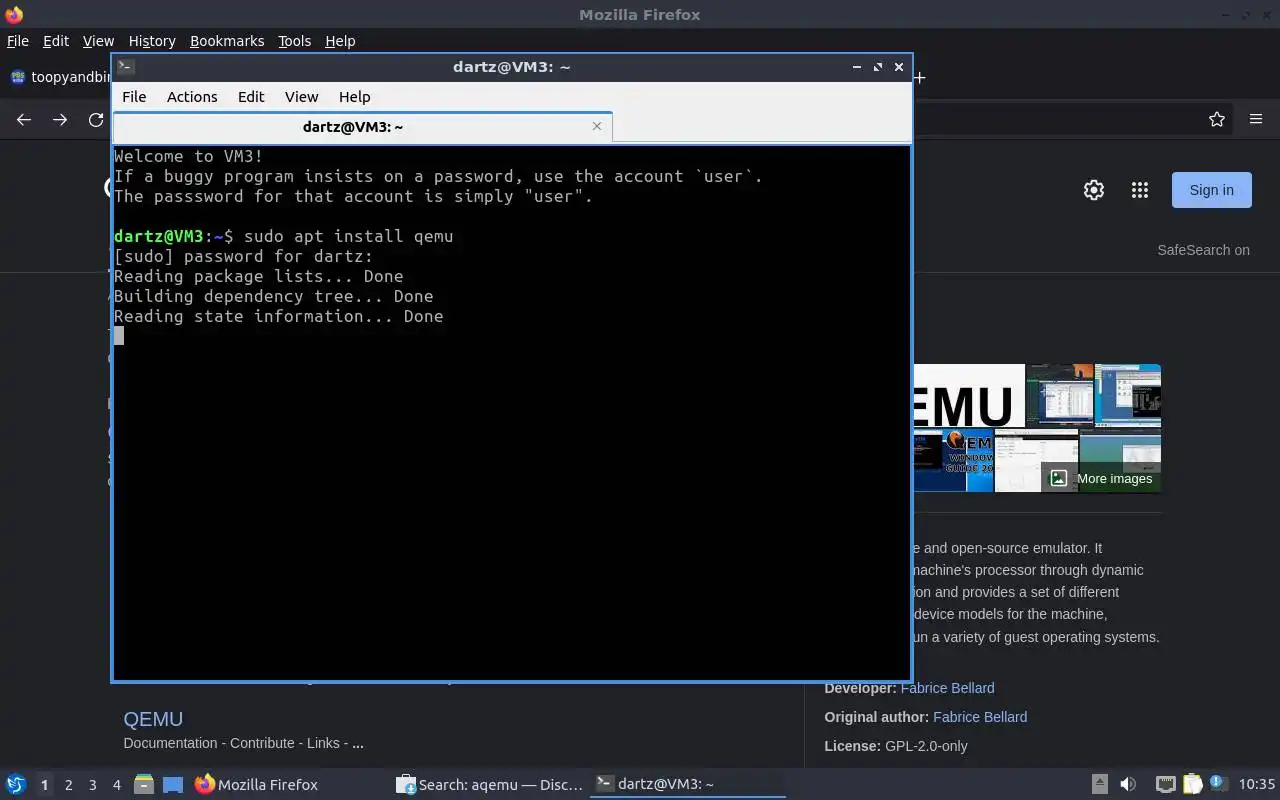Viewport: 1280px width, 800px height.
Task: Close the dartz@VM3 terminal tab
Action: point(597,126)
